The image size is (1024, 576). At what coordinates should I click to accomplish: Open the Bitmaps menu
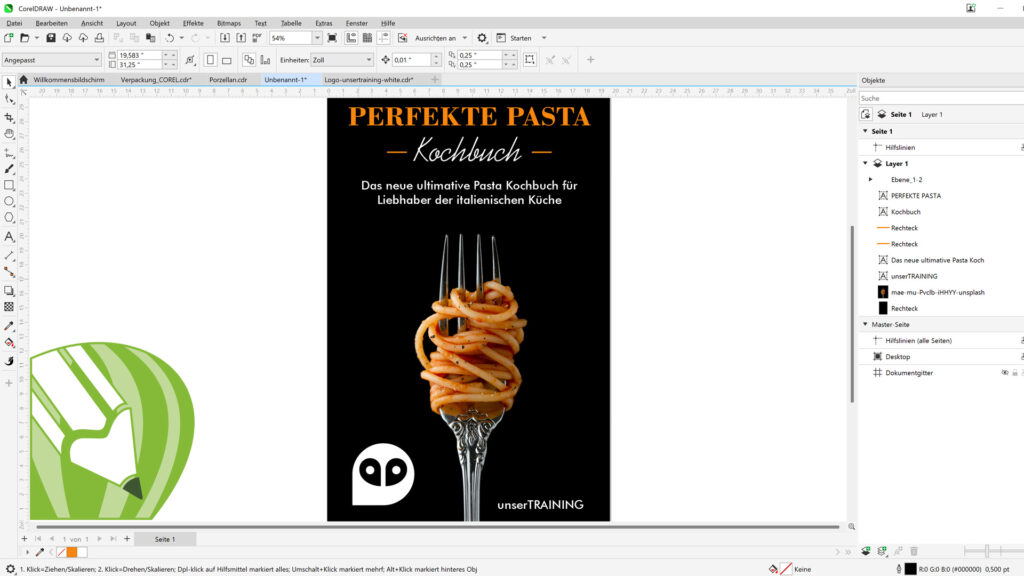coord(229,23)
